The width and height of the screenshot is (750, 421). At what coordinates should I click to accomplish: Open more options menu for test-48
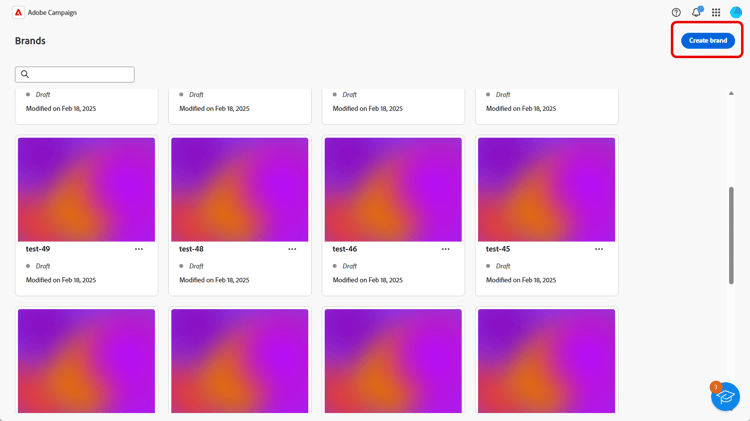click(x=292, y=249)
